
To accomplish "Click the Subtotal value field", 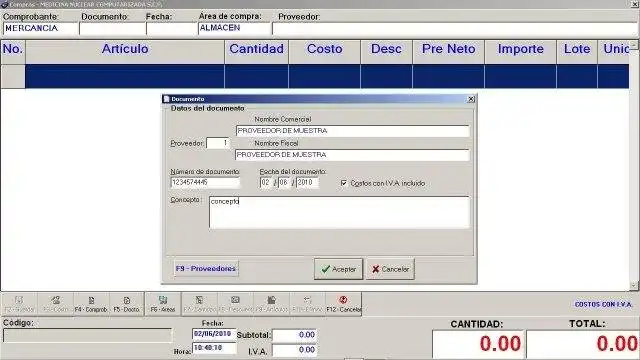I will [295, 335].
